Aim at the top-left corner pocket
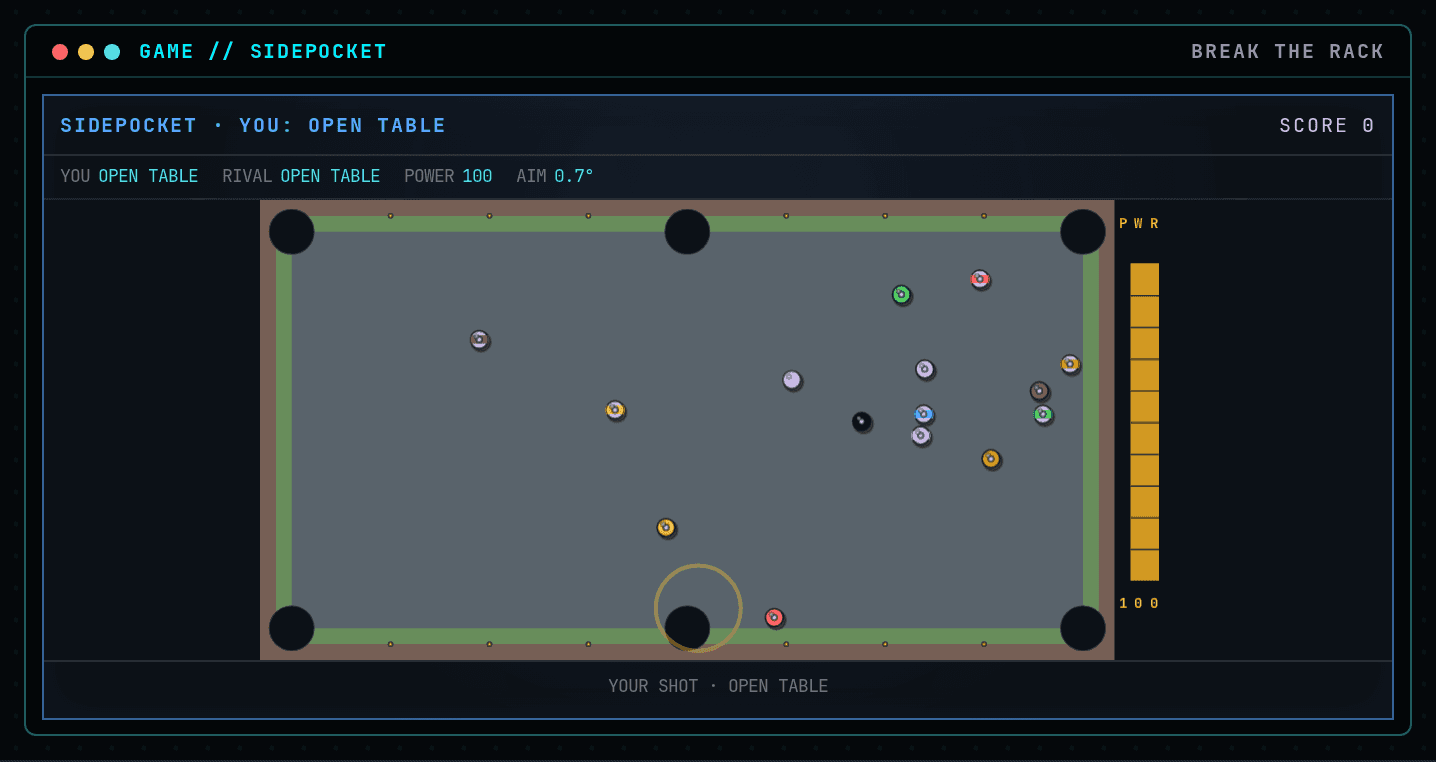This screenshot has height=762, width=1436. click(x=291, y=231)
